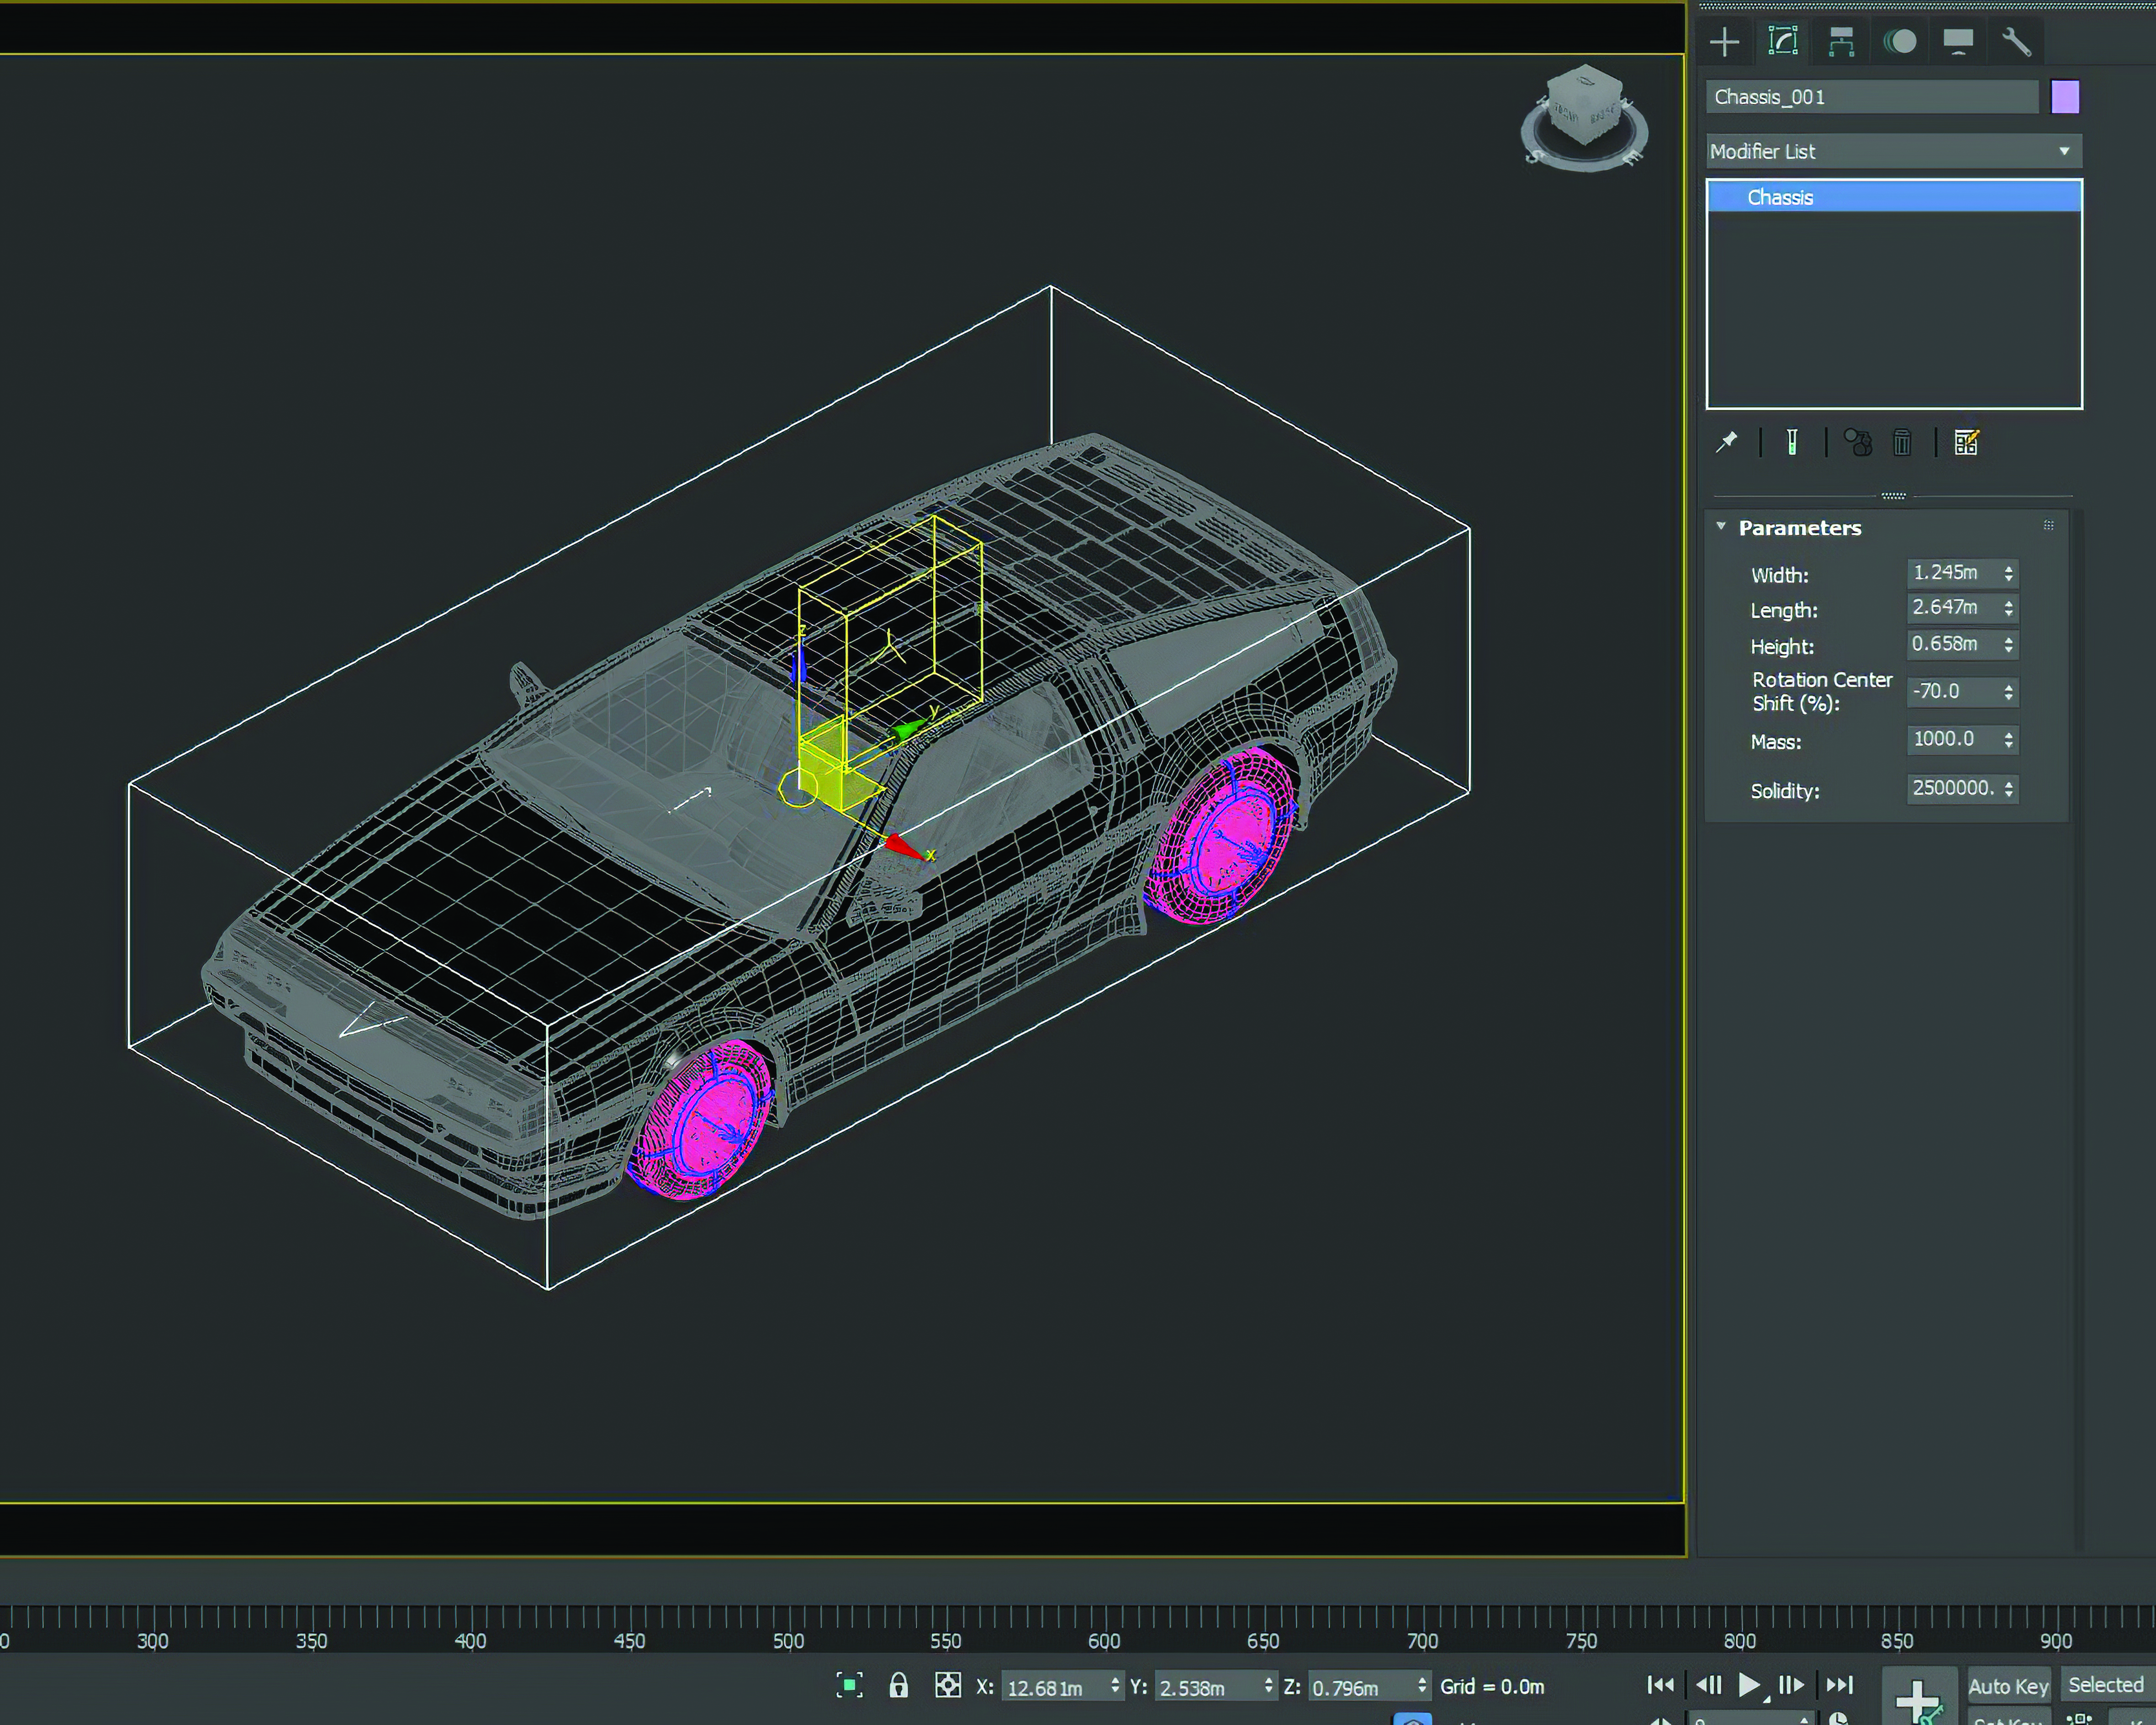The image size is (2156, 1725).
Task: Open the Selected key filter dropdown
Action: point(2107,1685)
